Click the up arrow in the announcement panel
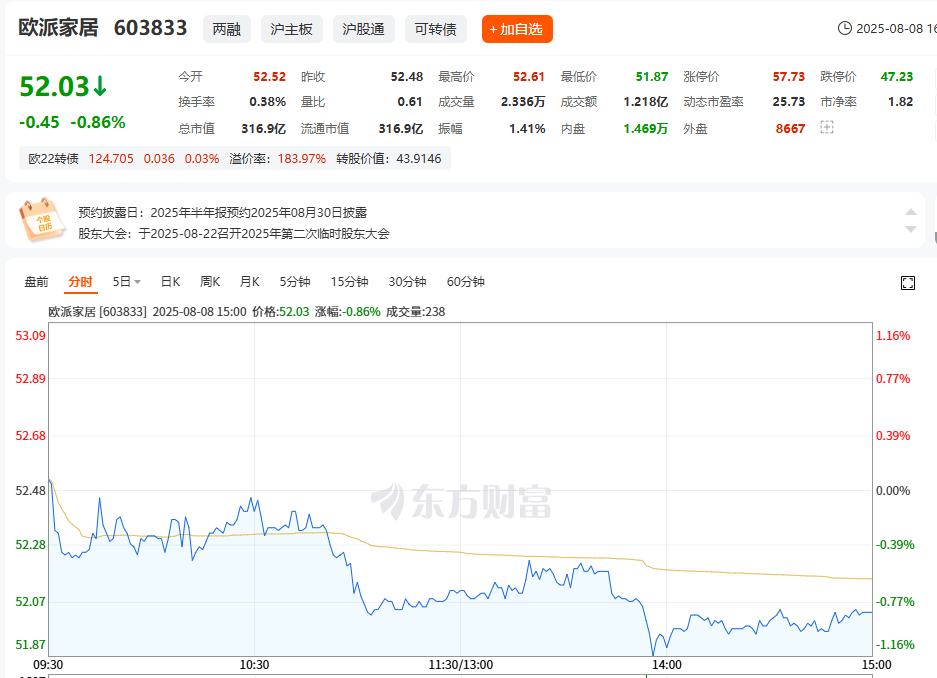This screenshot has height=678, width=937. 911,211
